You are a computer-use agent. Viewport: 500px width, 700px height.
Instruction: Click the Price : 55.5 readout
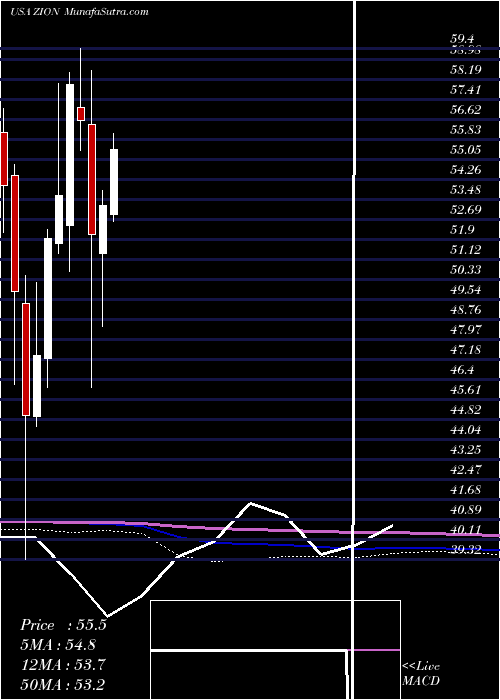(63, 625)
